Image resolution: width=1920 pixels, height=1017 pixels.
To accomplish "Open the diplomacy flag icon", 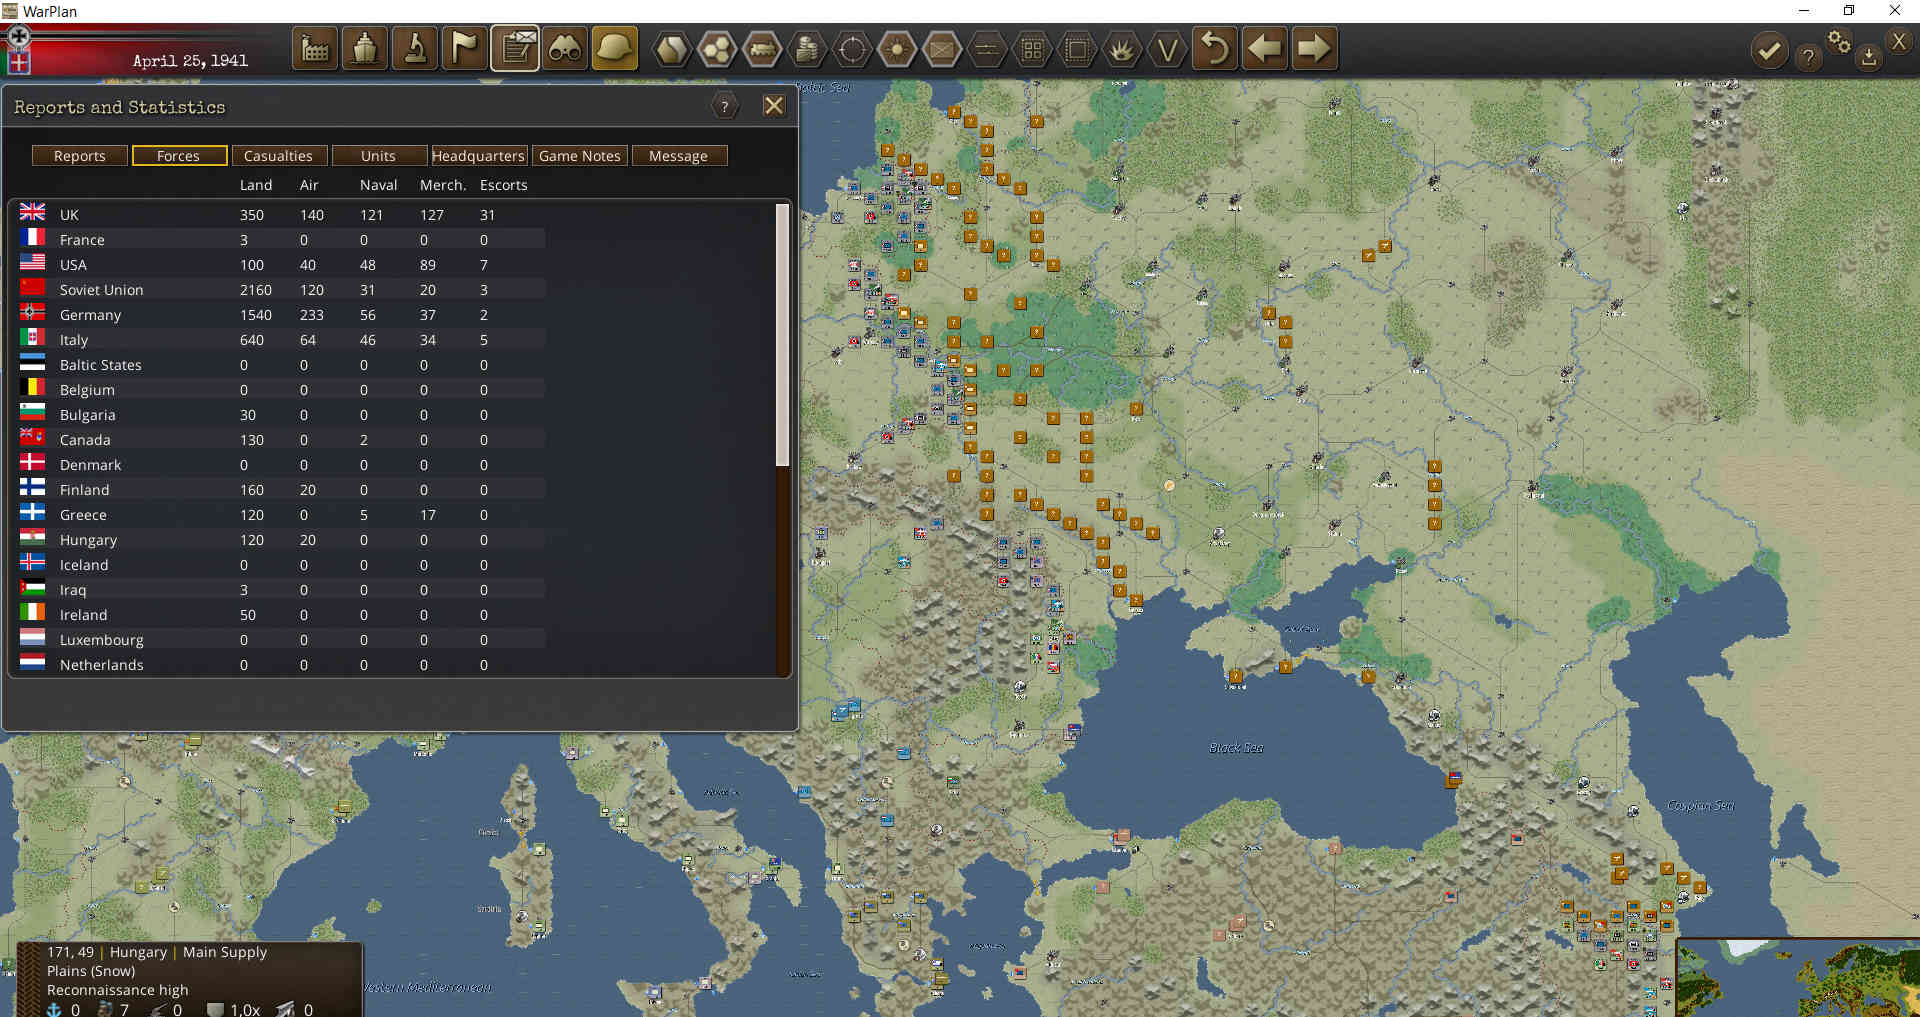I will [465, 48].
